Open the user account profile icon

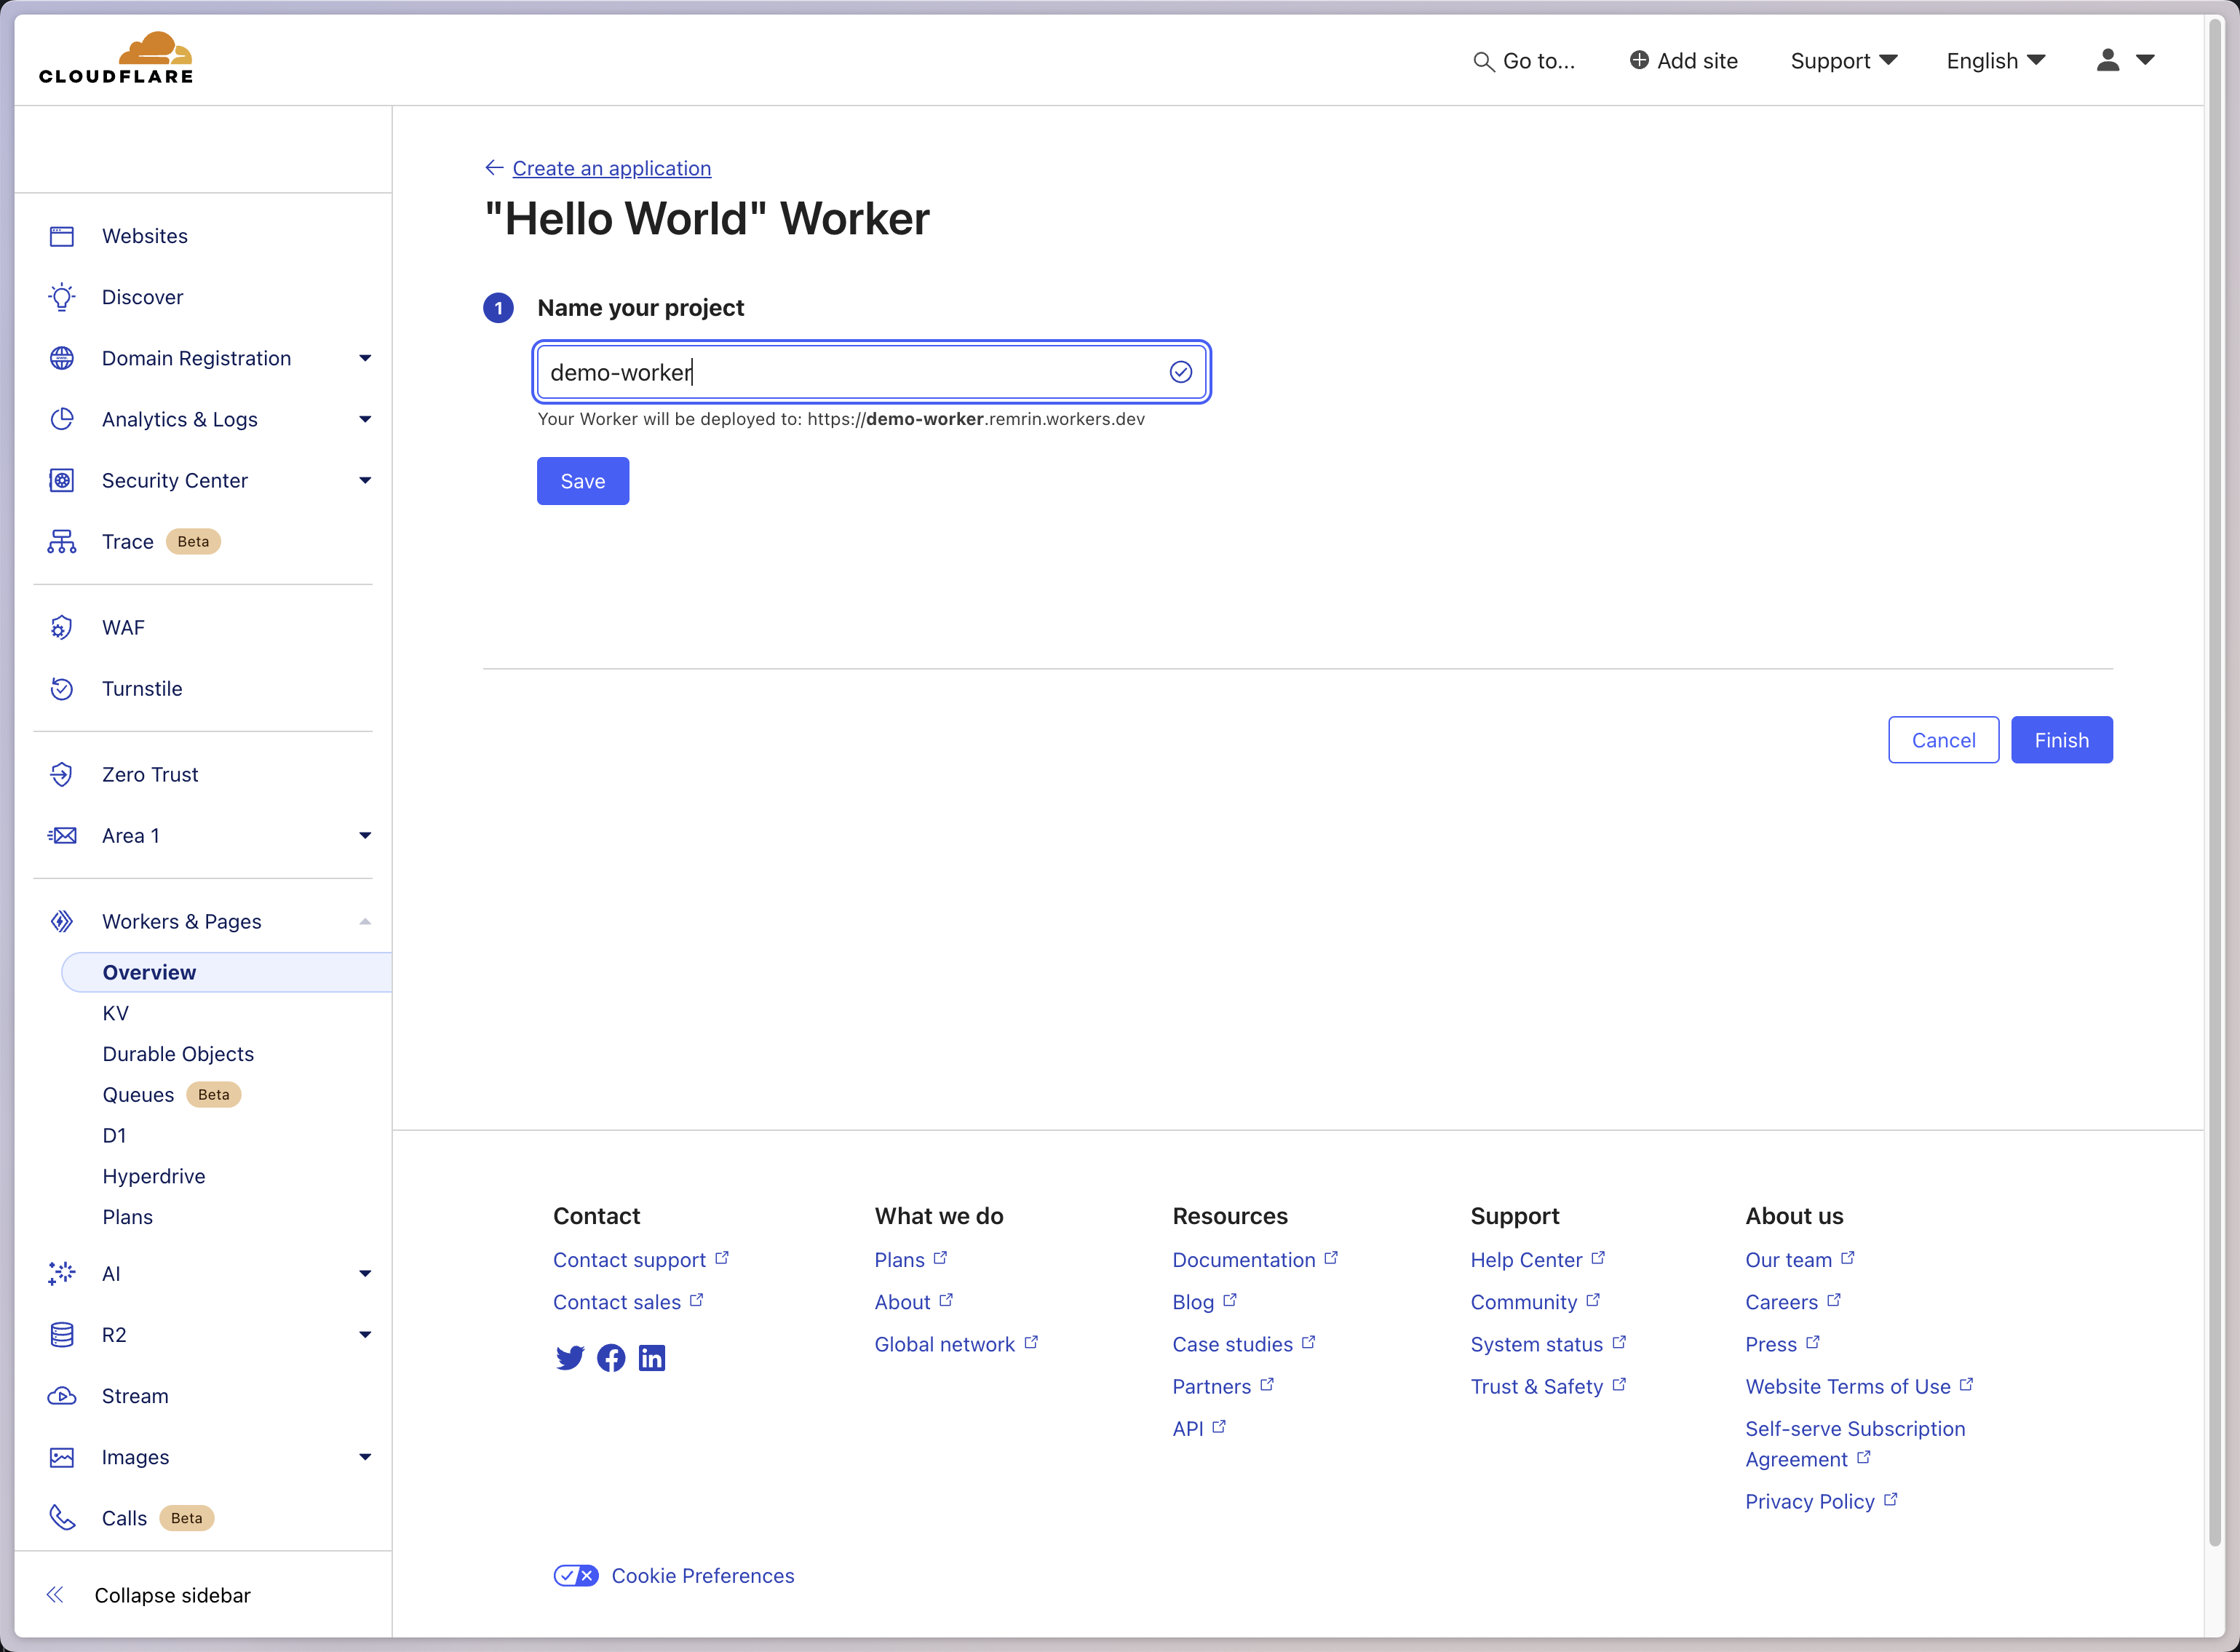(2107, 60)
